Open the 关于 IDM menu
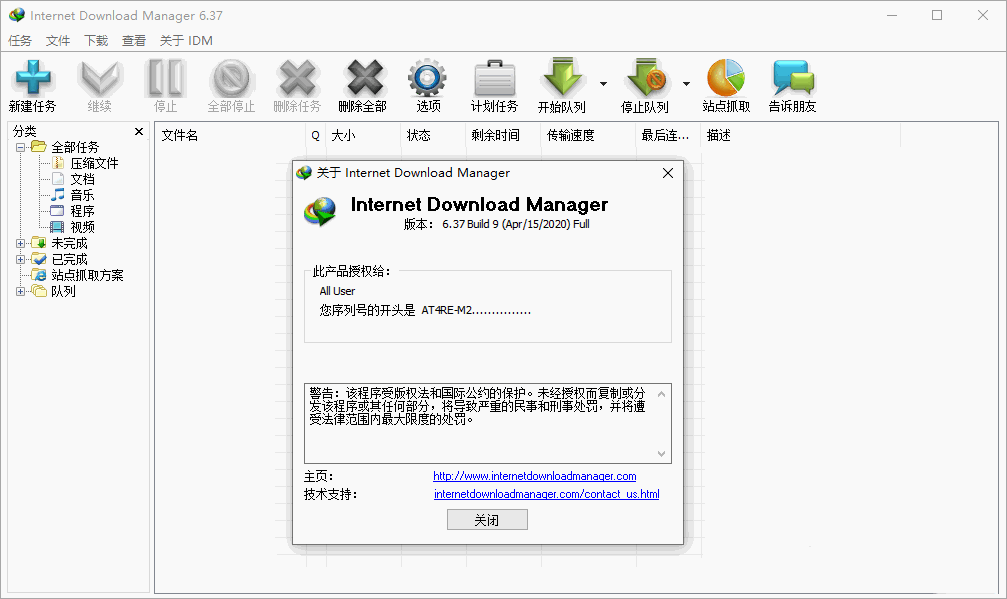 coord(186,41)
